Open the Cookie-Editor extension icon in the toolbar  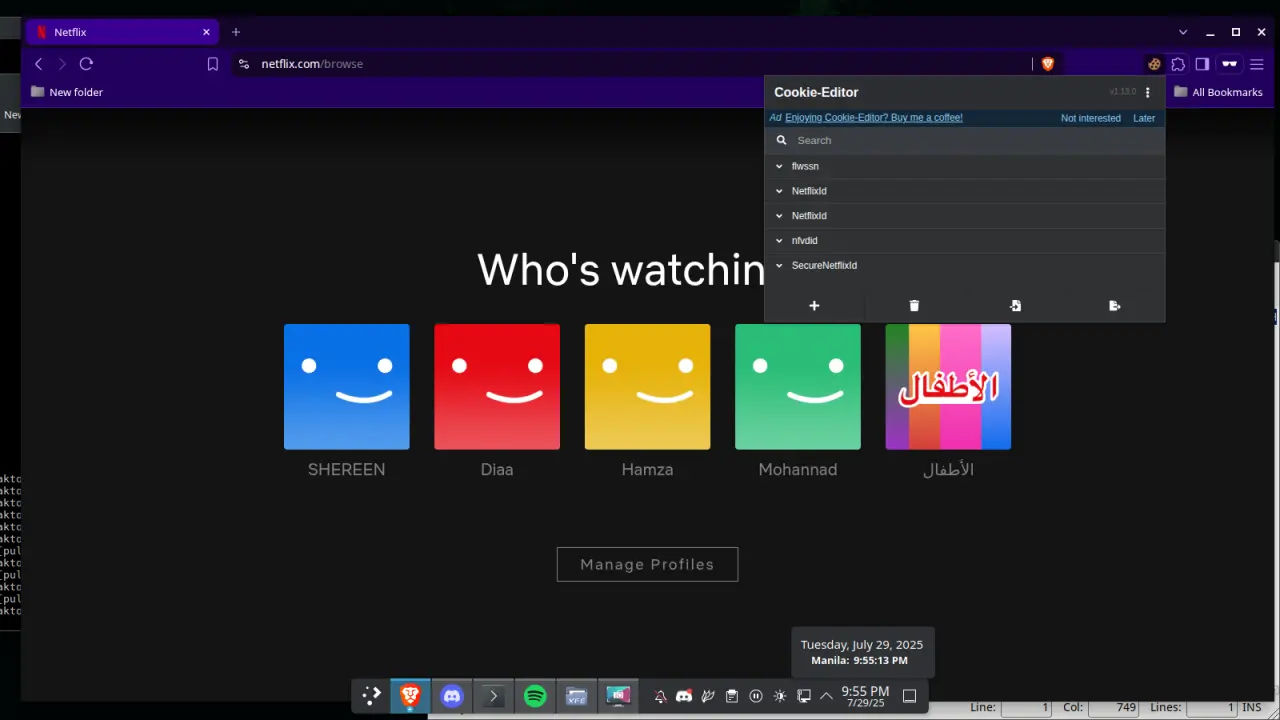tap(1154, 64)
